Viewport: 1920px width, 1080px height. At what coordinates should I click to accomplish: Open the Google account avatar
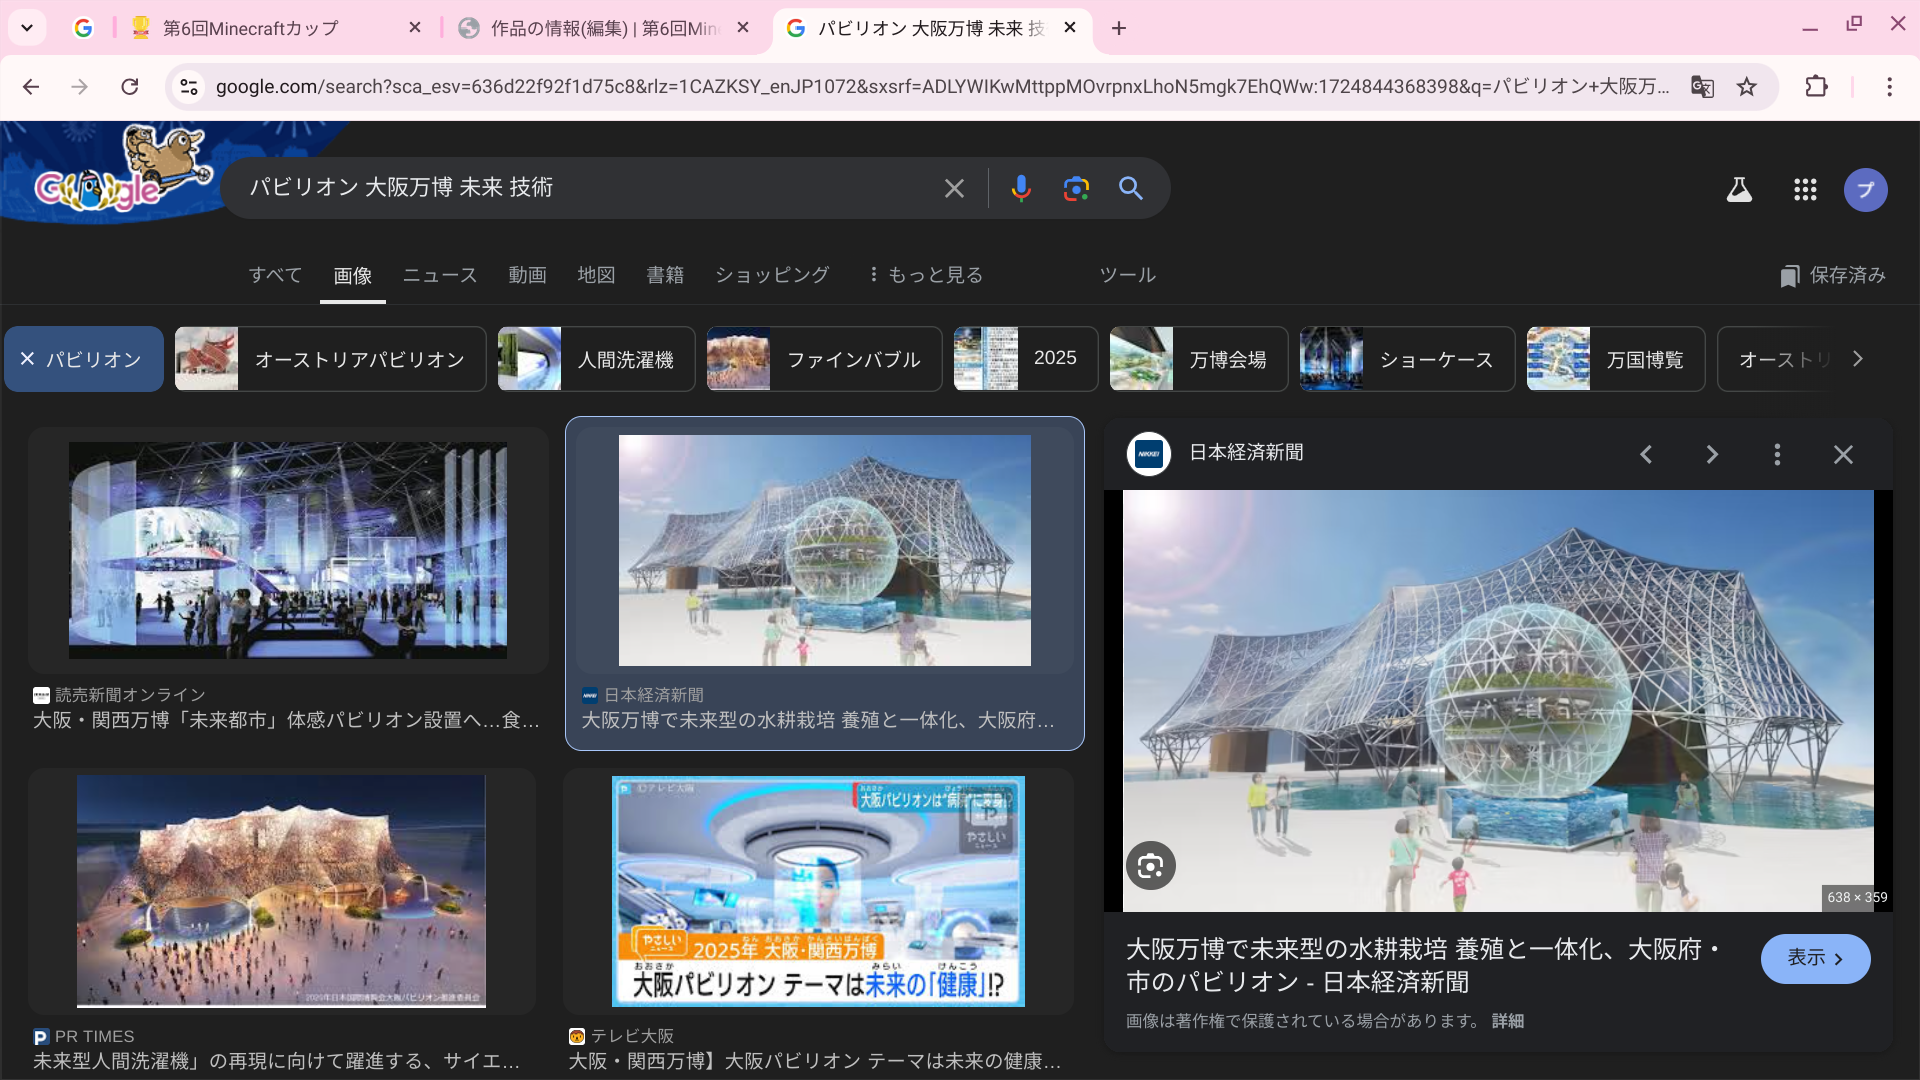1866,189
